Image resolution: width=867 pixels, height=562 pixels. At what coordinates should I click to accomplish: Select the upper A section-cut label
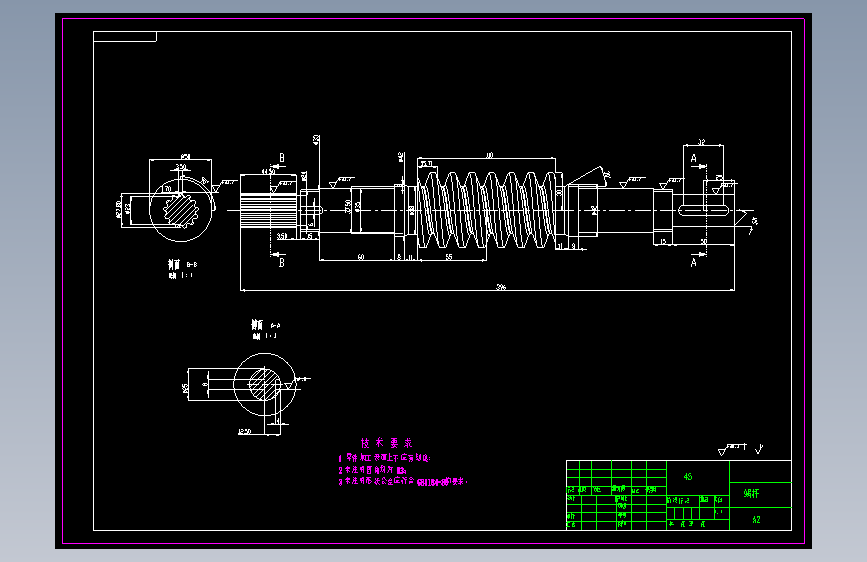coord(694,159)
